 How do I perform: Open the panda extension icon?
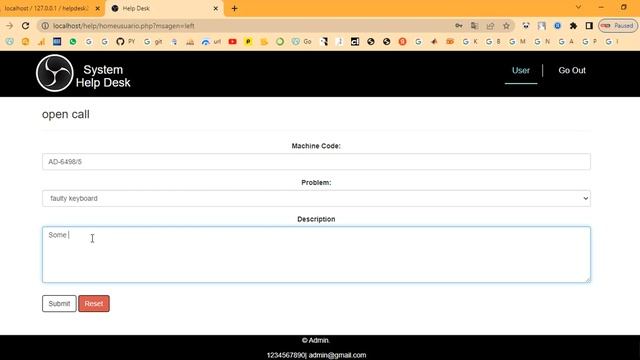(x=526, y=26)
